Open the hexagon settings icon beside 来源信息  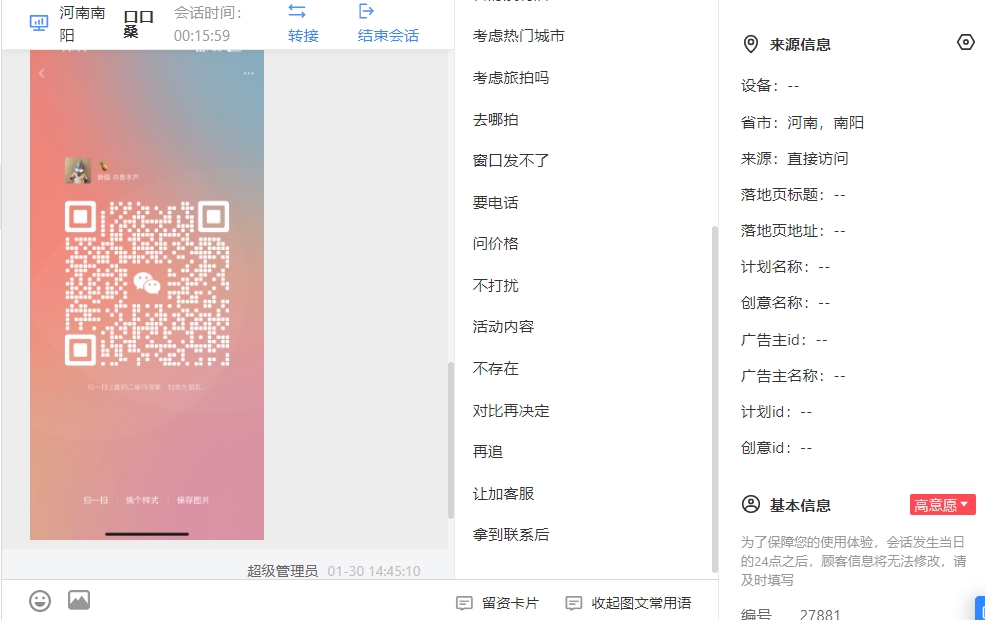click(966, 42)
